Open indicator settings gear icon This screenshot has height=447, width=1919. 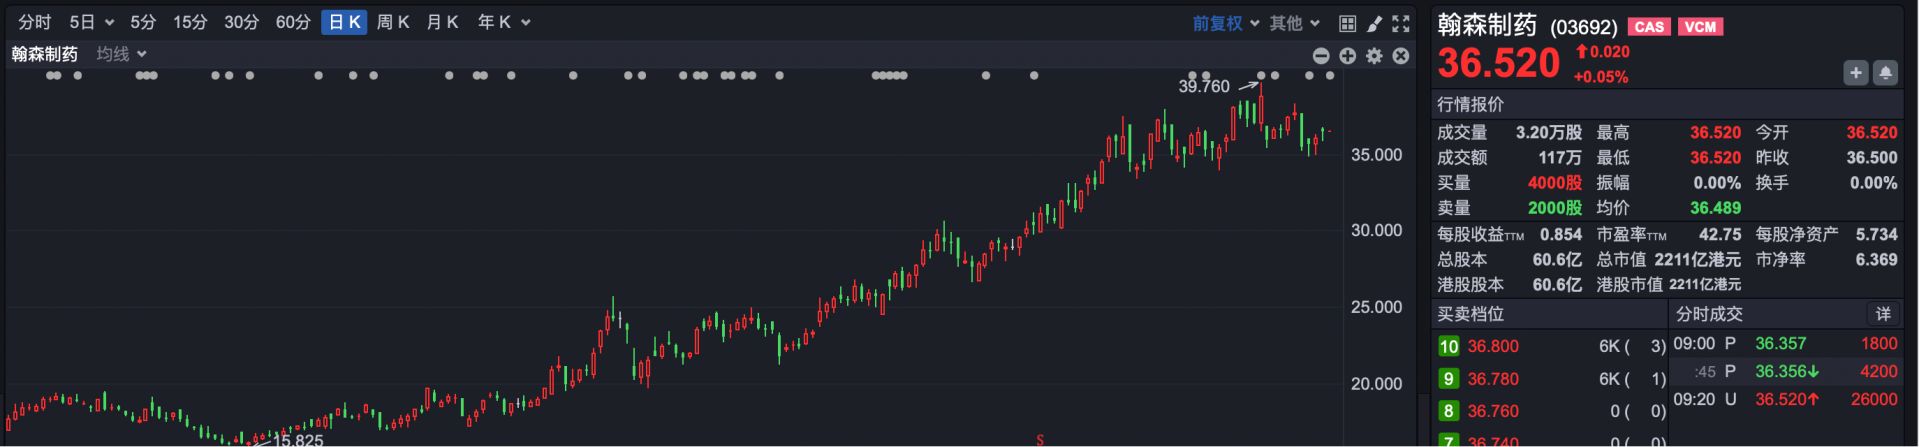coord(1374,56)
